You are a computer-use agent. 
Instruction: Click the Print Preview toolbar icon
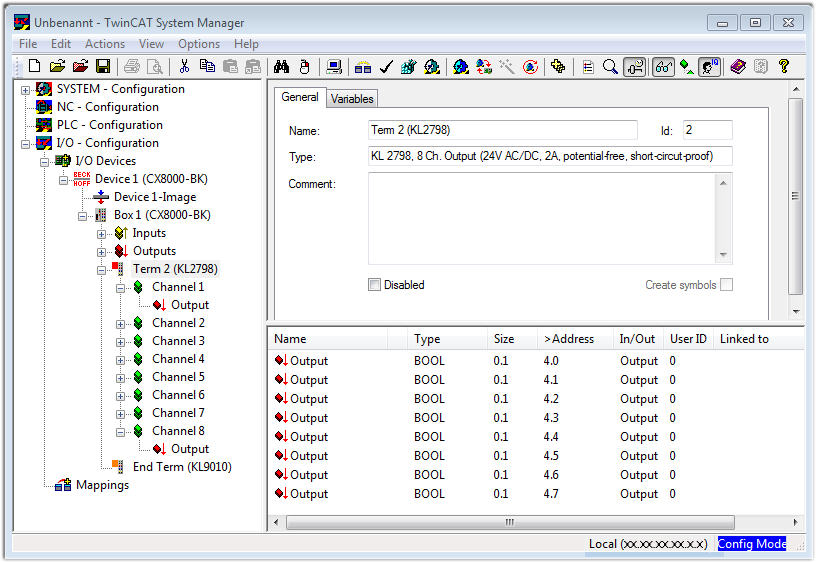pos(155,67)
